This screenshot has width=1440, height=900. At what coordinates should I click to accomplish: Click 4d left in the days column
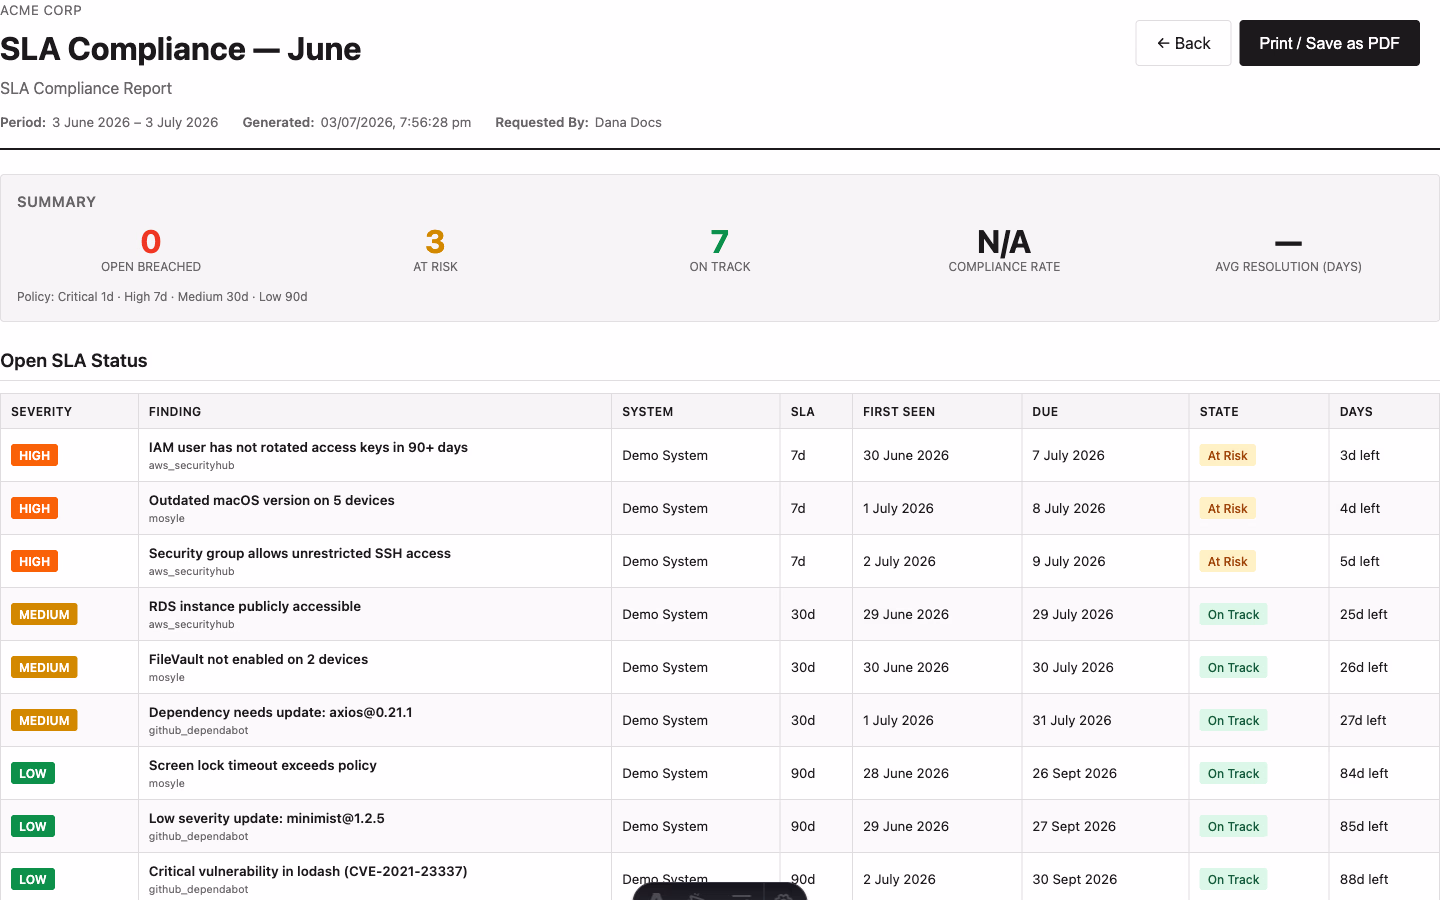point(1360,508)
